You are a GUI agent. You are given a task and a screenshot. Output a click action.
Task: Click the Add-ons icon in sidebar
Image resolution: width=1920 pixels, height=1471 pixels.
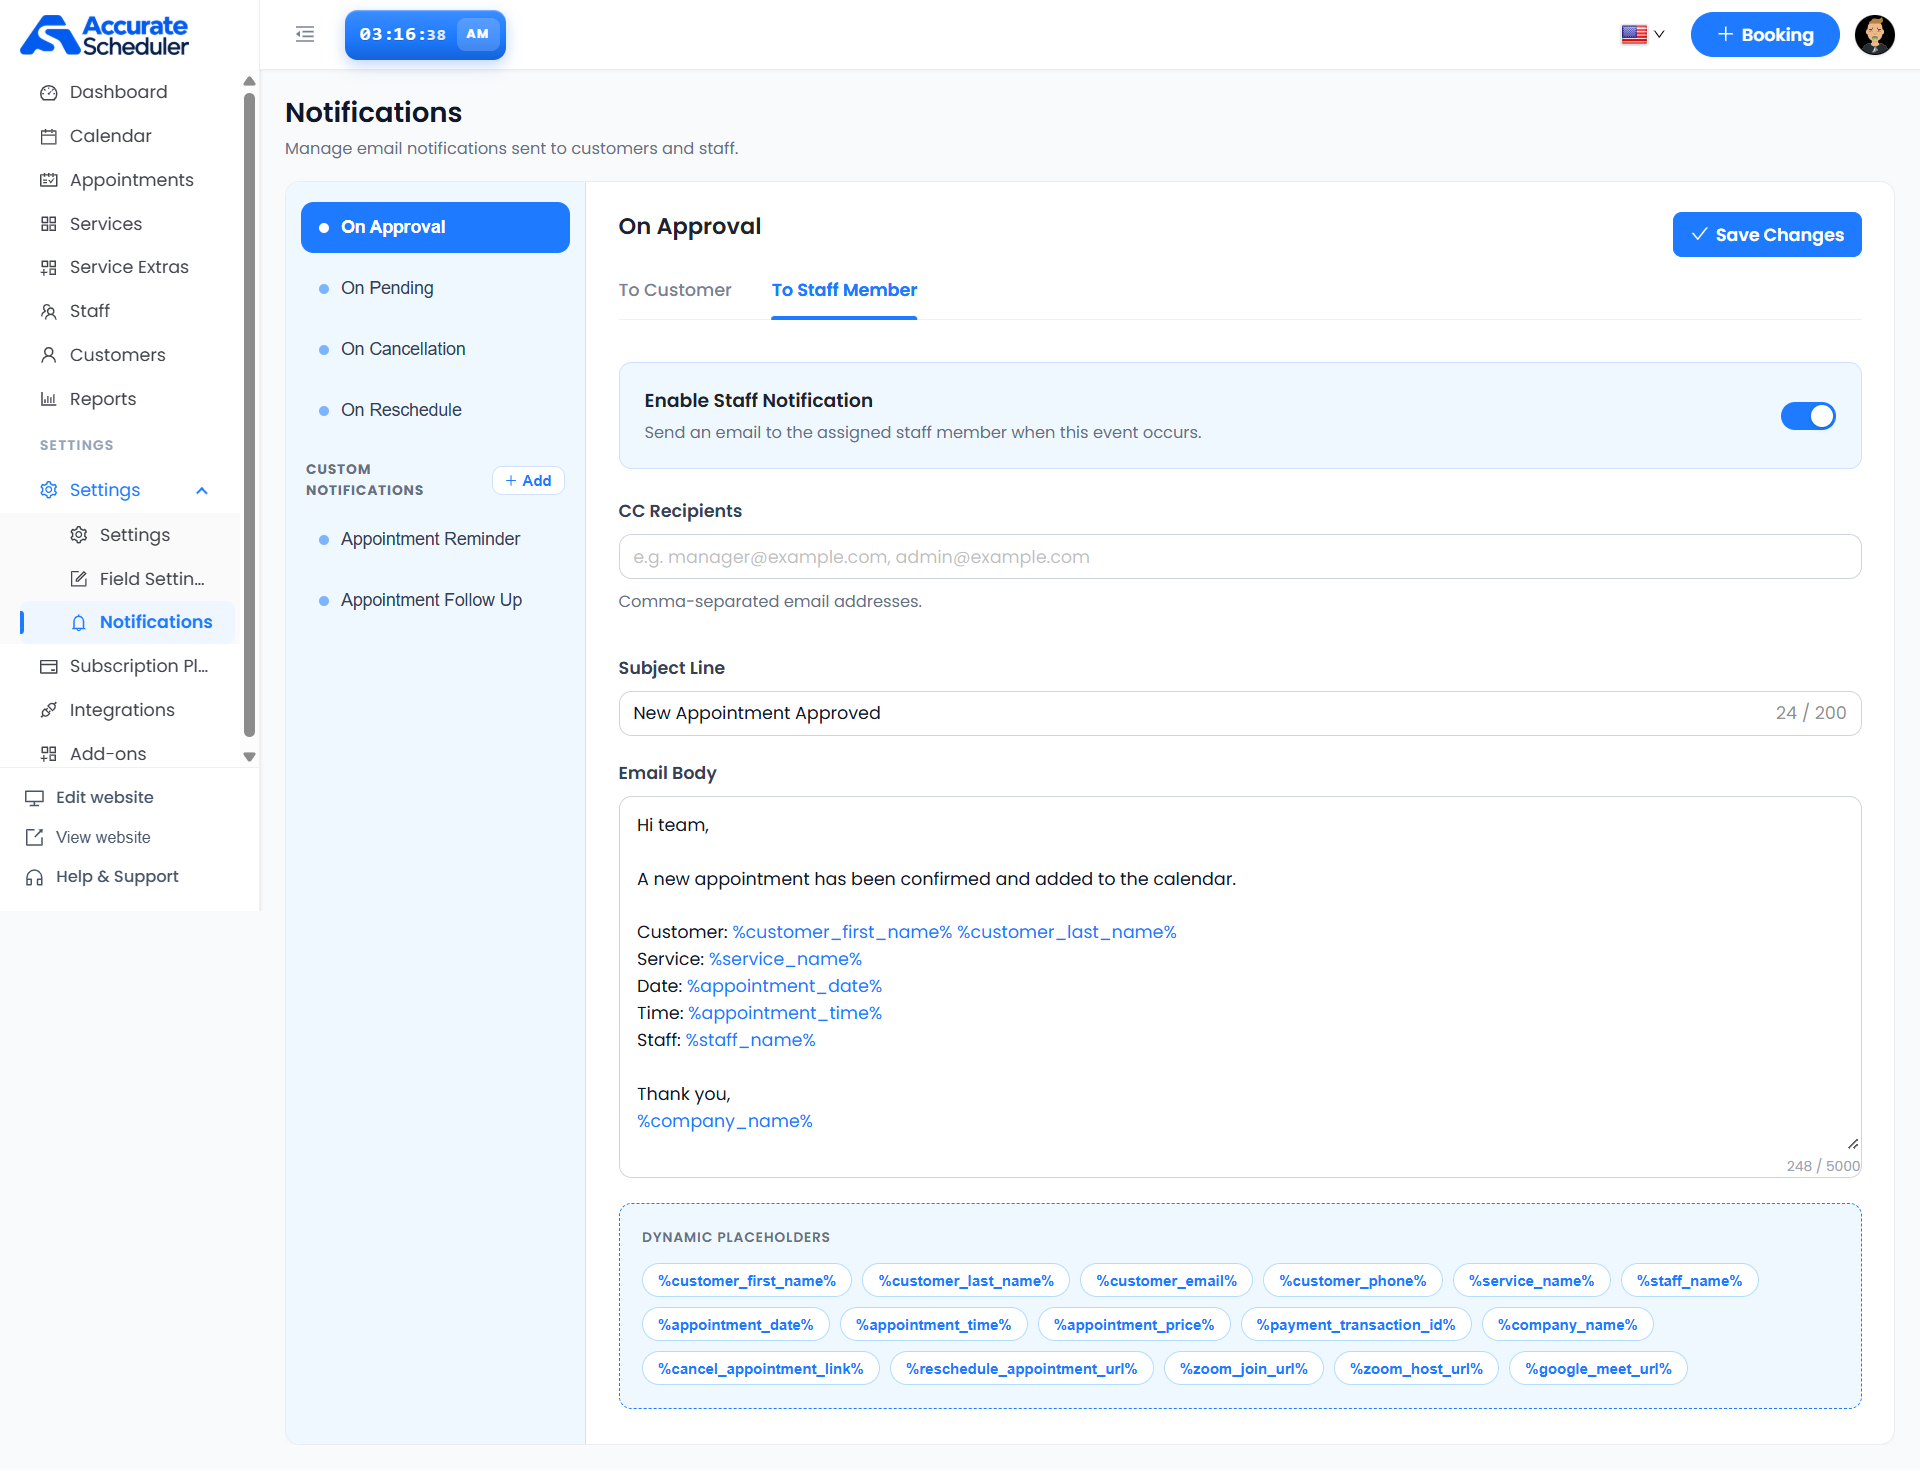[x=48, y=754]
